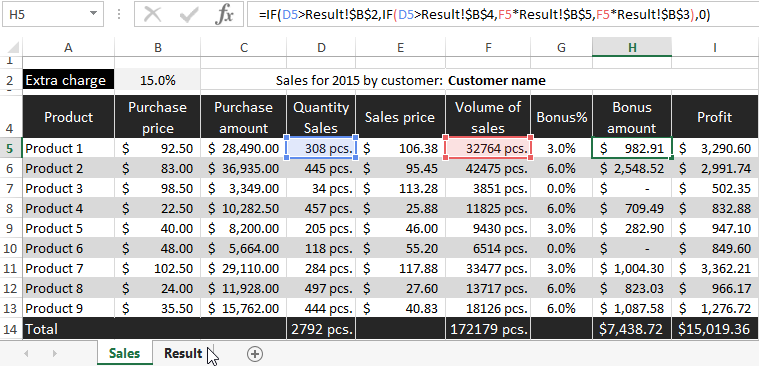Select column G header
This screenshot has height=366, width=759.
point(561,47)
